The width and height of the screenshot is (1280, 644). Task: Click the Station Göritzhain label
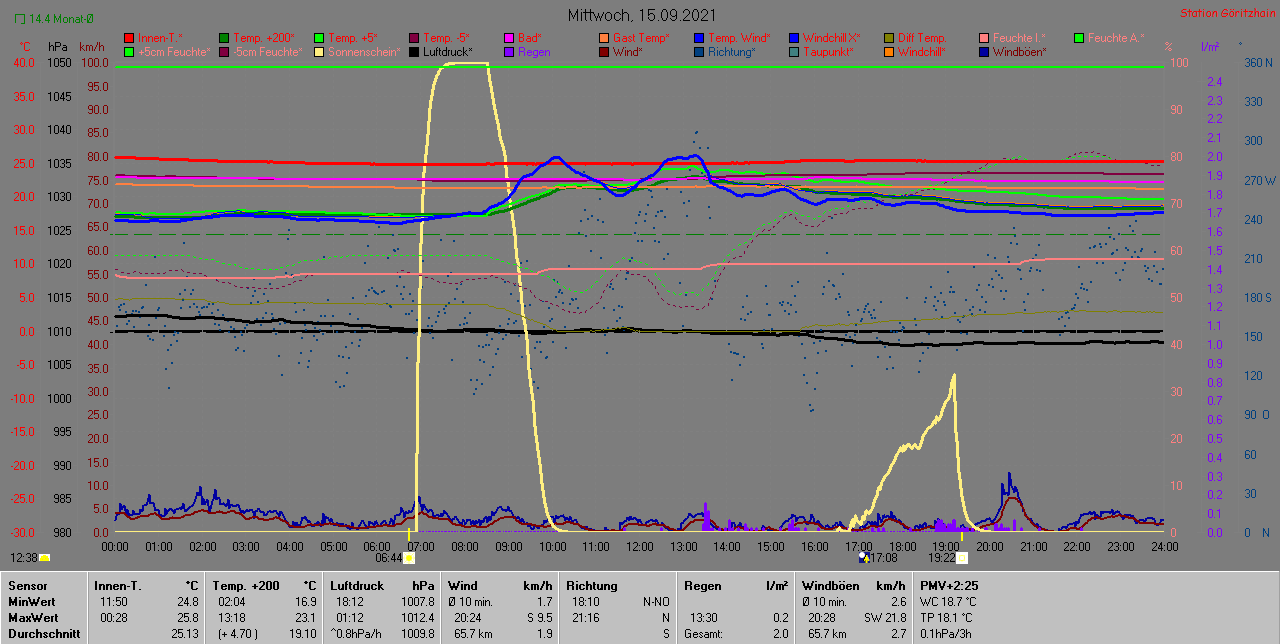1226,13
